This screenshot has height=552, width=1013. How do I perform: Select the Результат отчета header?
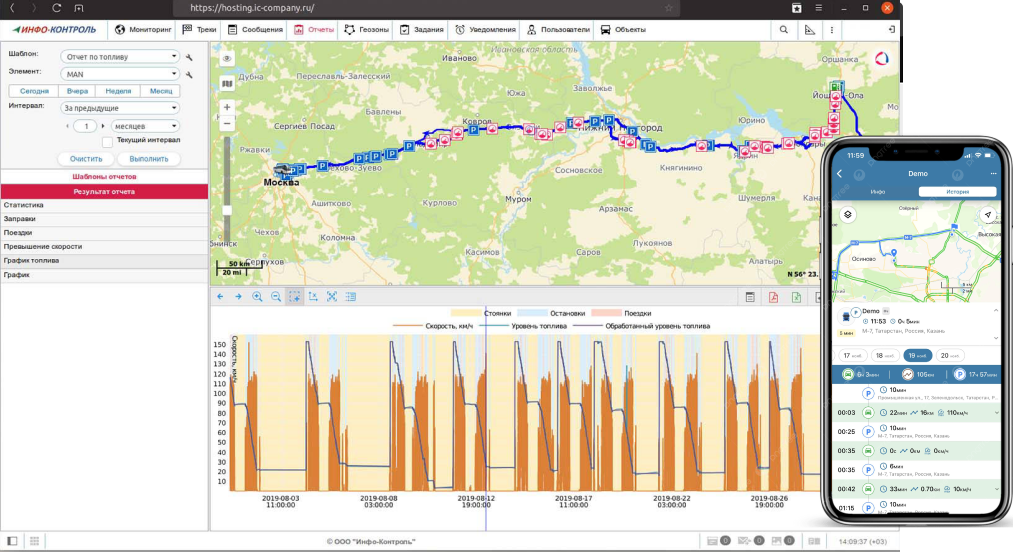[104, 191]
